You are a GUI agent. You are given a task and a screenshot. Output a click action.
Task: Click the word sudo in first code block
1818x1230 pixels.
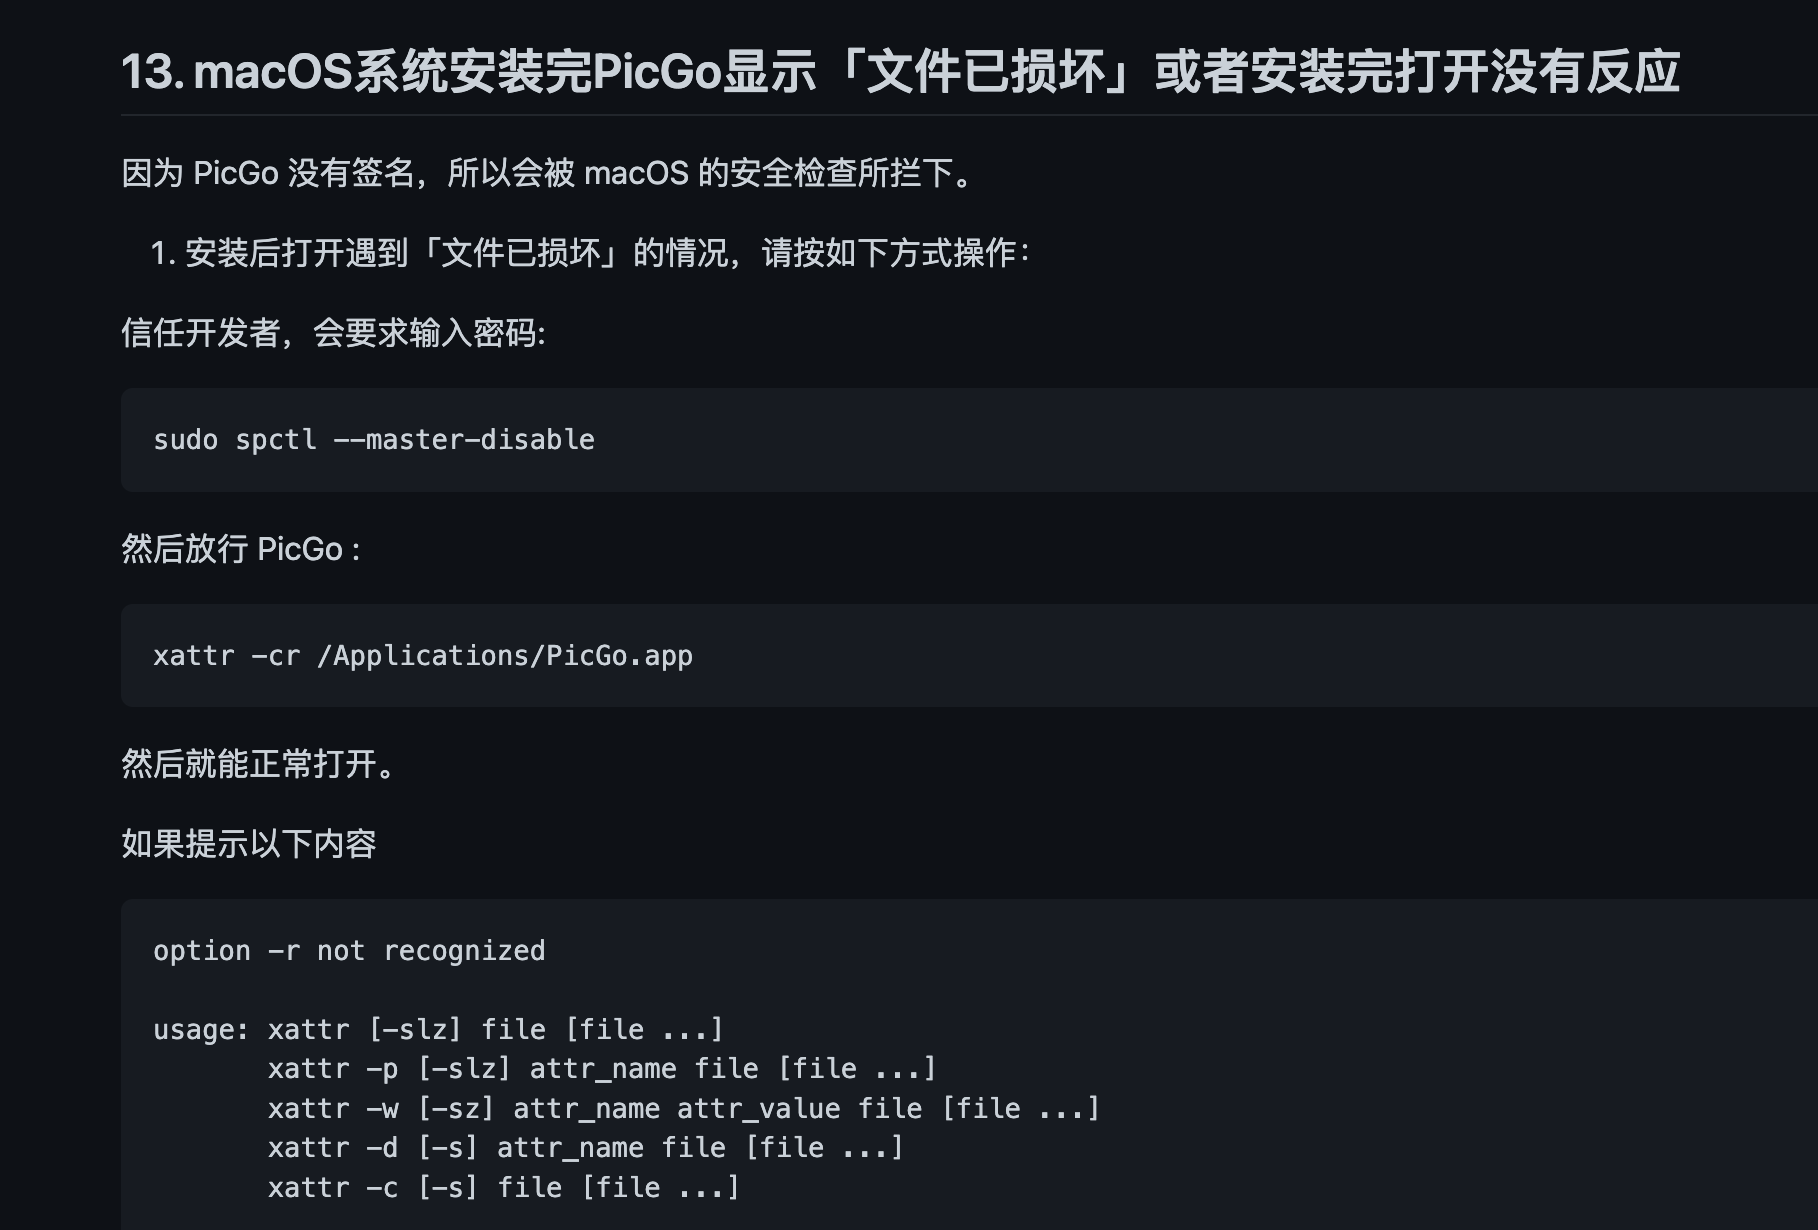185,440
